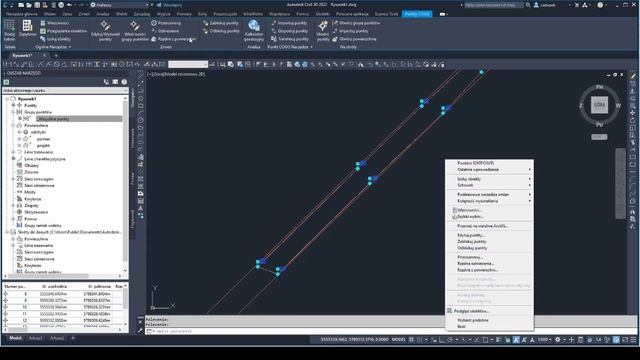Choose Wybierz podobne in context menu

point(473,320)
